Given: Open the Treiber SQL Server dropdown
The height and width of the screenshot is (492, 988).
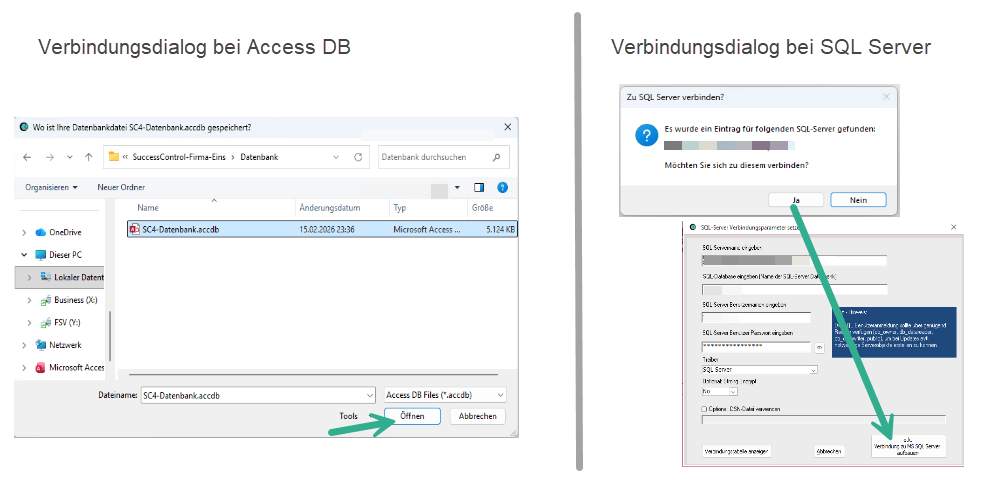Looking at the screenshot, I should 813,370.
